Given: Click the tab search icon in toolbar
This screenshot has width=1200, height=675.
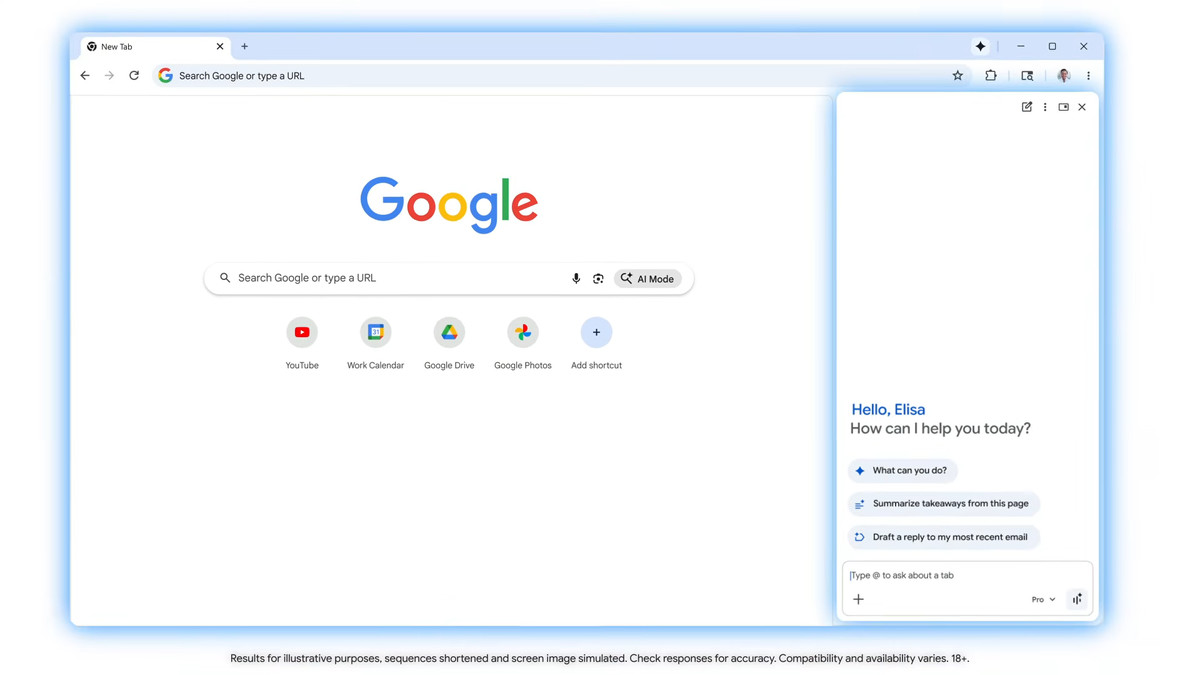Looking at the screenshot, I should pos(1027,75).
